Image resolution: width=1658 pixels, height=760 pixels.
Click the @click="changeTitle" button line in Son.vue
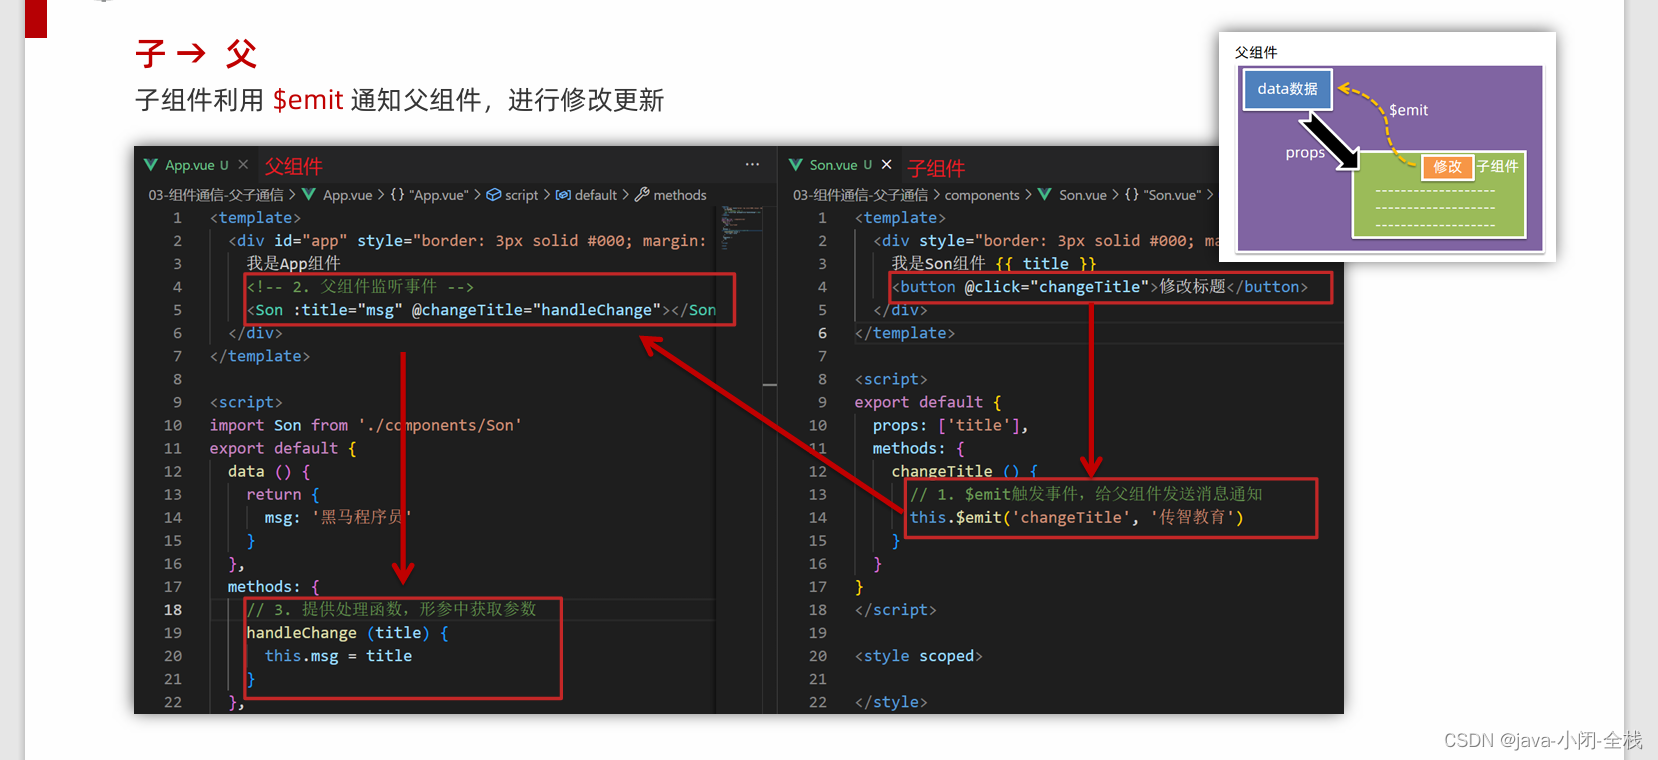click(x=1099, y=287)
